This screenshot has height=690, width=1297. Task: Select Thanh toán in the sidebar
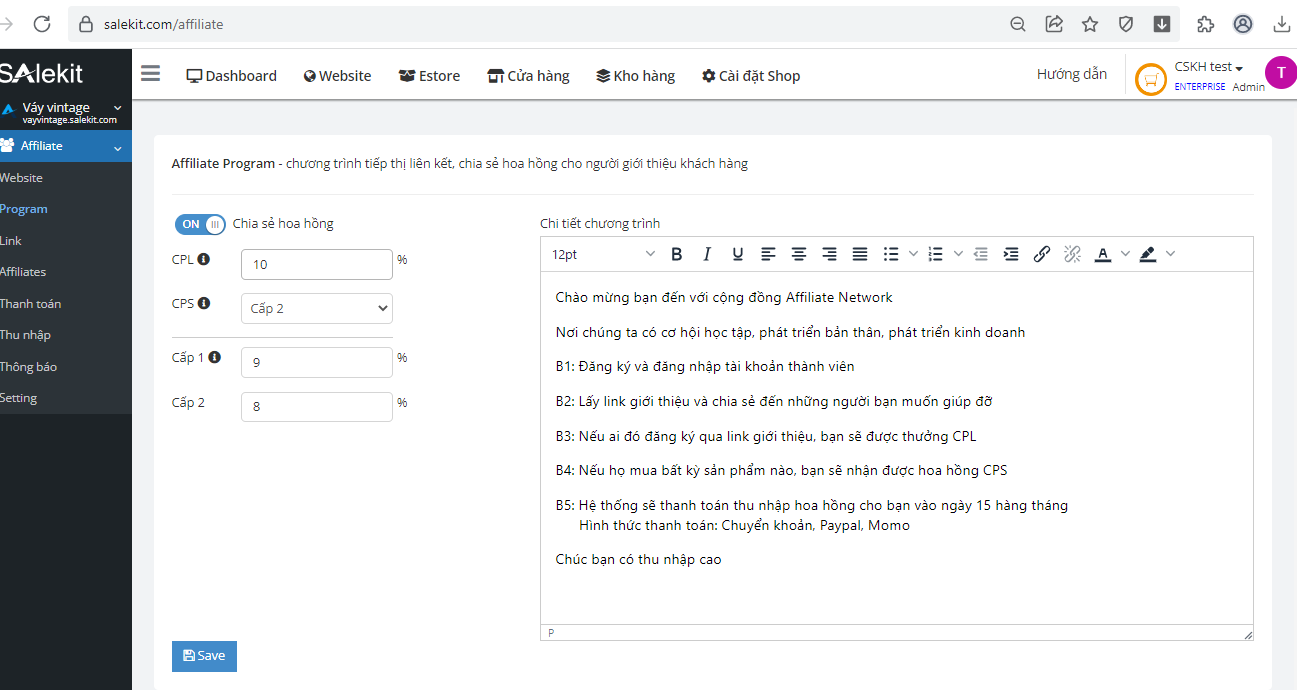(x=31, y=303)
